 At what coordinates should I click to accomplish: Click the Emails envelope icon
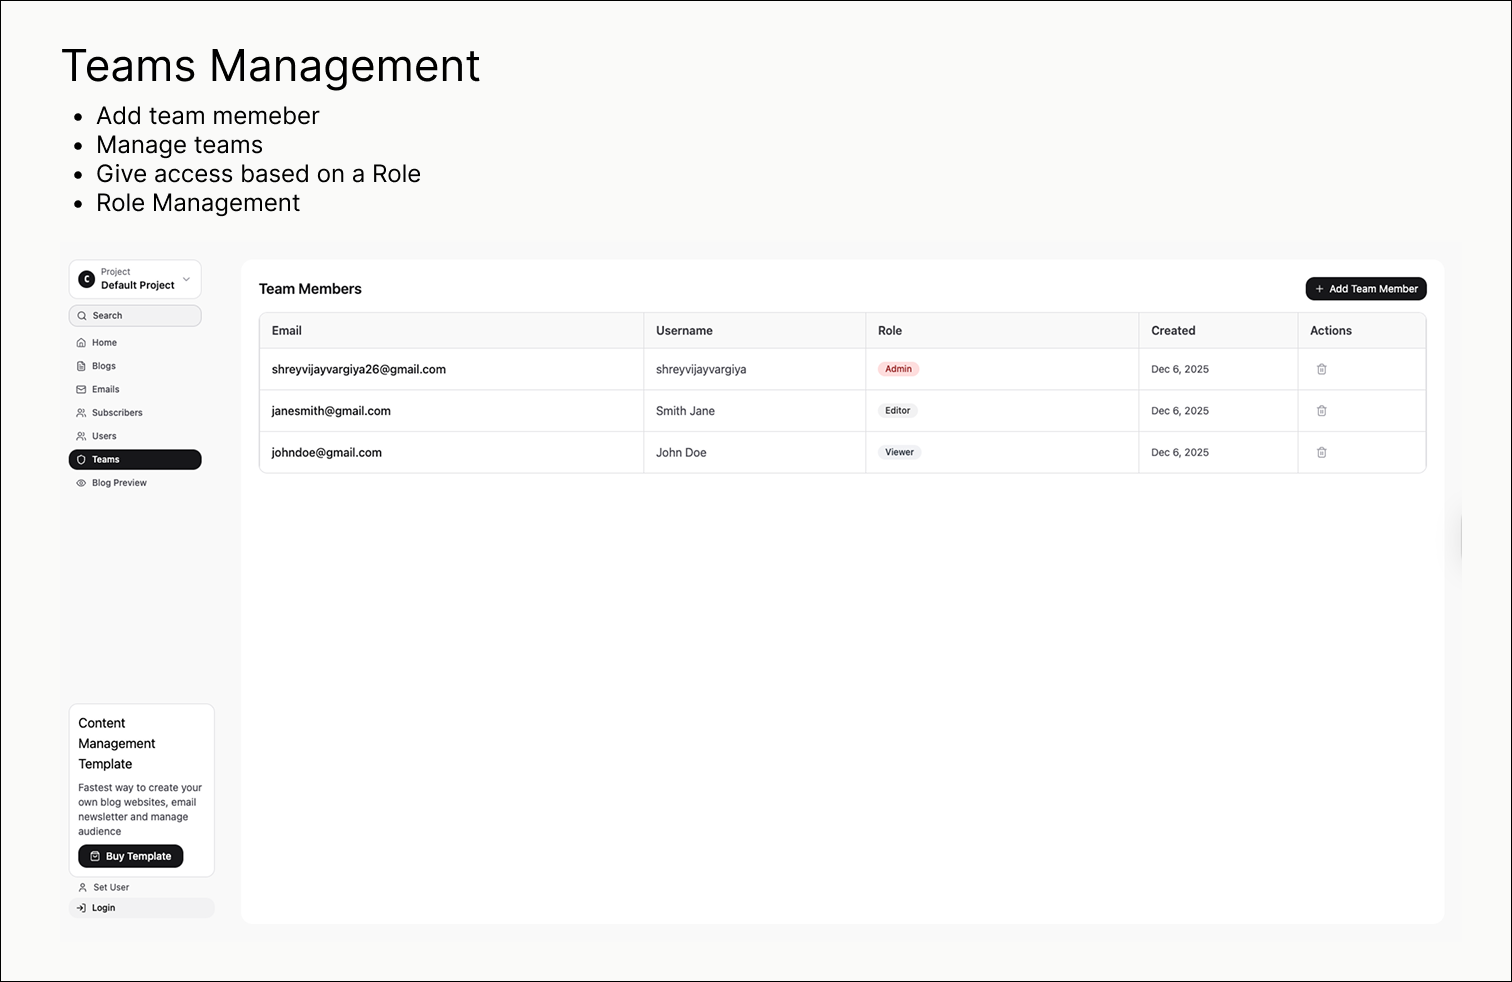81,390
